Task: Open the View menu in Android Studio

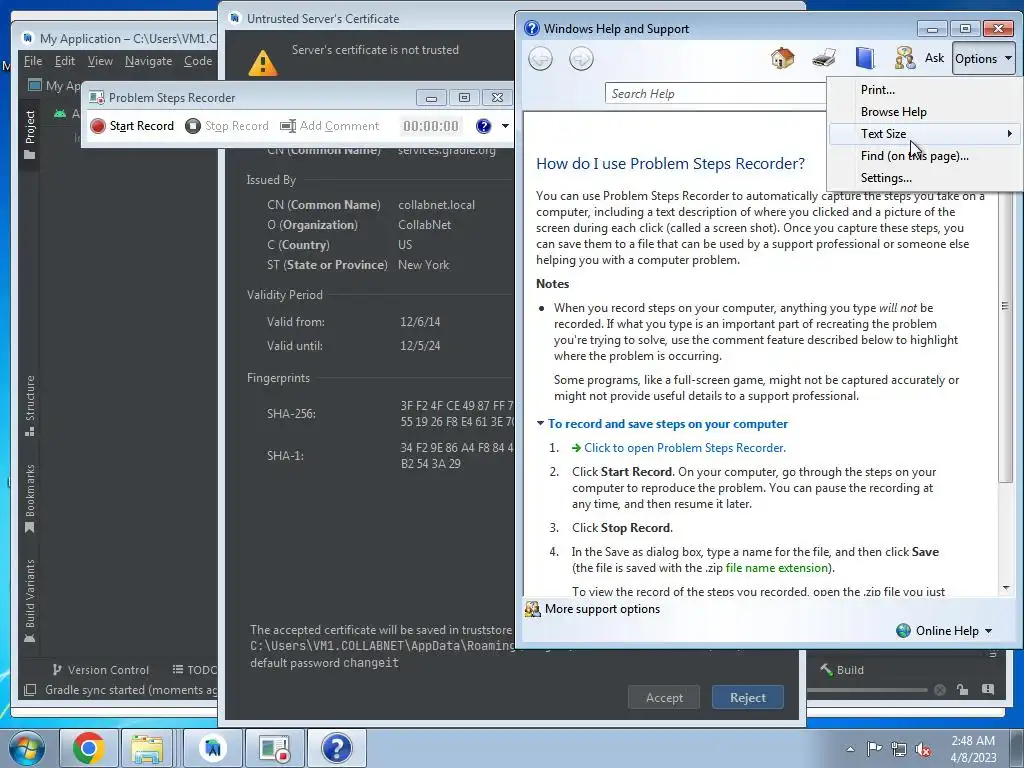Action: (x=100, y=61)
